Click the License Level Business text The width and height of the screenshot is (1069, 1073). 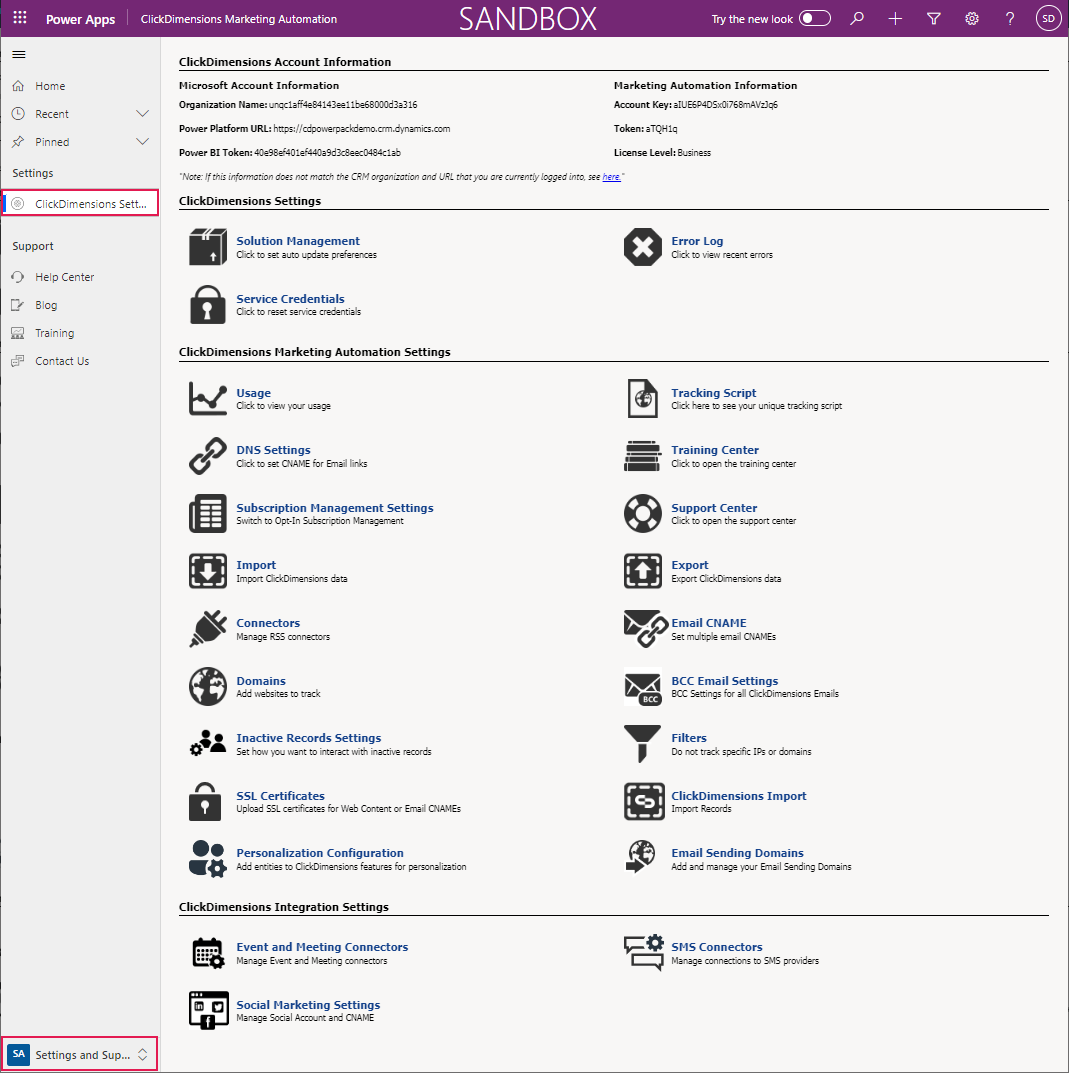694,153
